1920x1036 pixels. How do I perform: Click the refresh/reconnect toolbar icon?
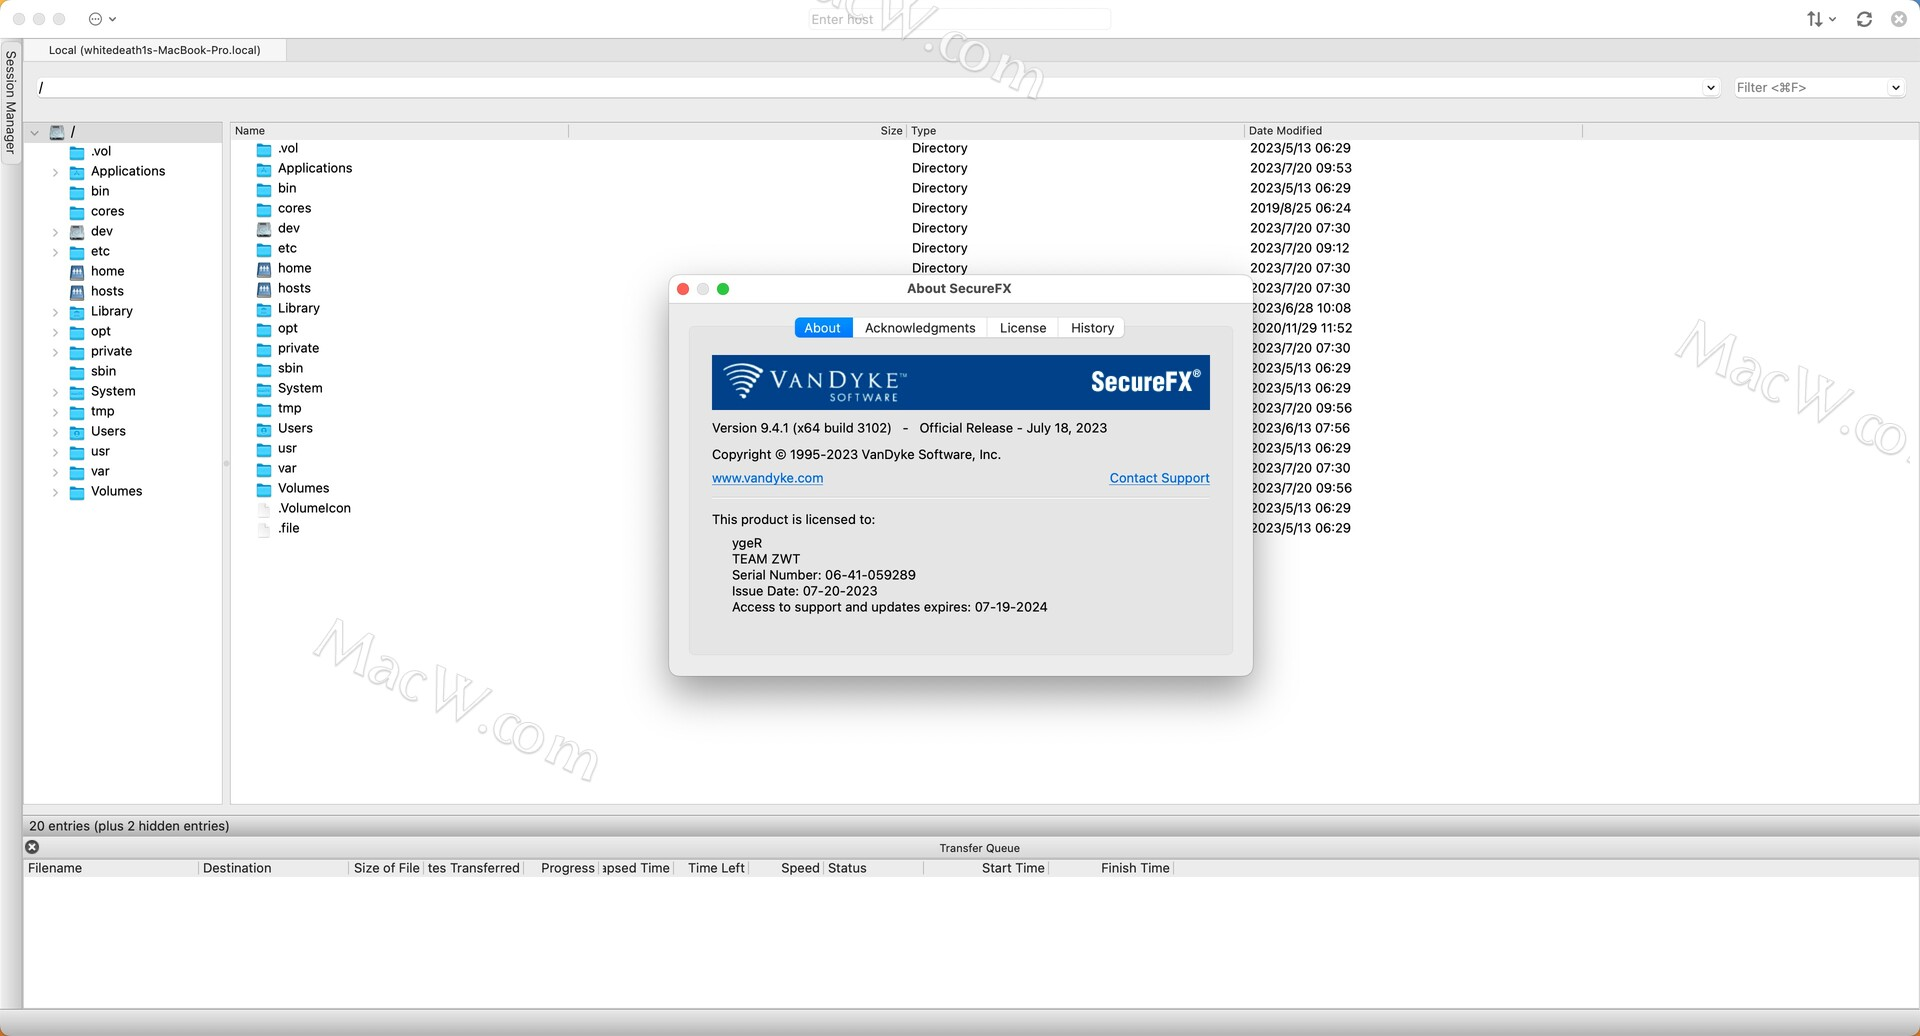click(1864, 19)
